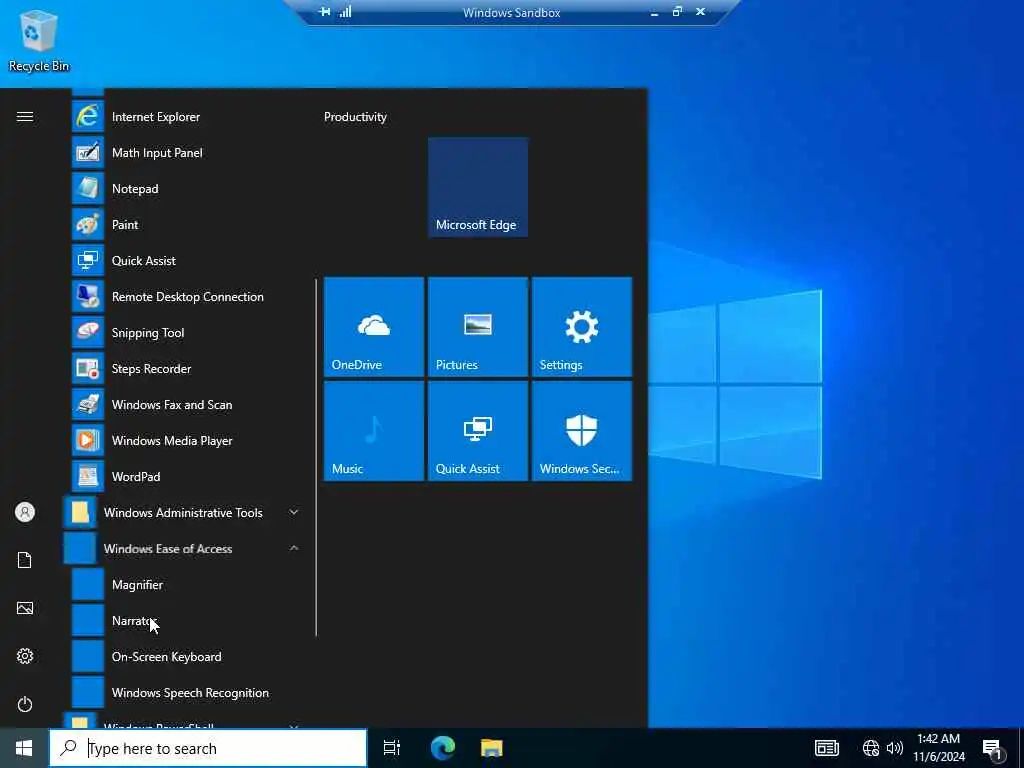Open Settings gear in the Start sidebar
Viewport: 1024px width, 768px height.
pyautogui.click(x=25, y=656)
